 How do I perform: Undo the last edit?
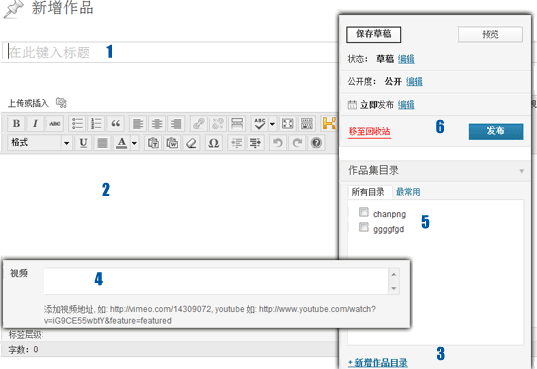click(x=278, y=143)
